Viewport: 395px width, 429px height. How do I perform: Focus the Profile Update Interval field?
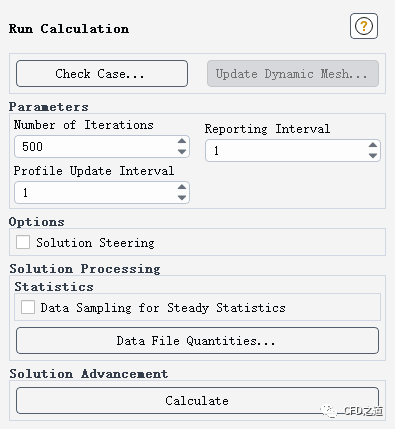click(95, 193)
